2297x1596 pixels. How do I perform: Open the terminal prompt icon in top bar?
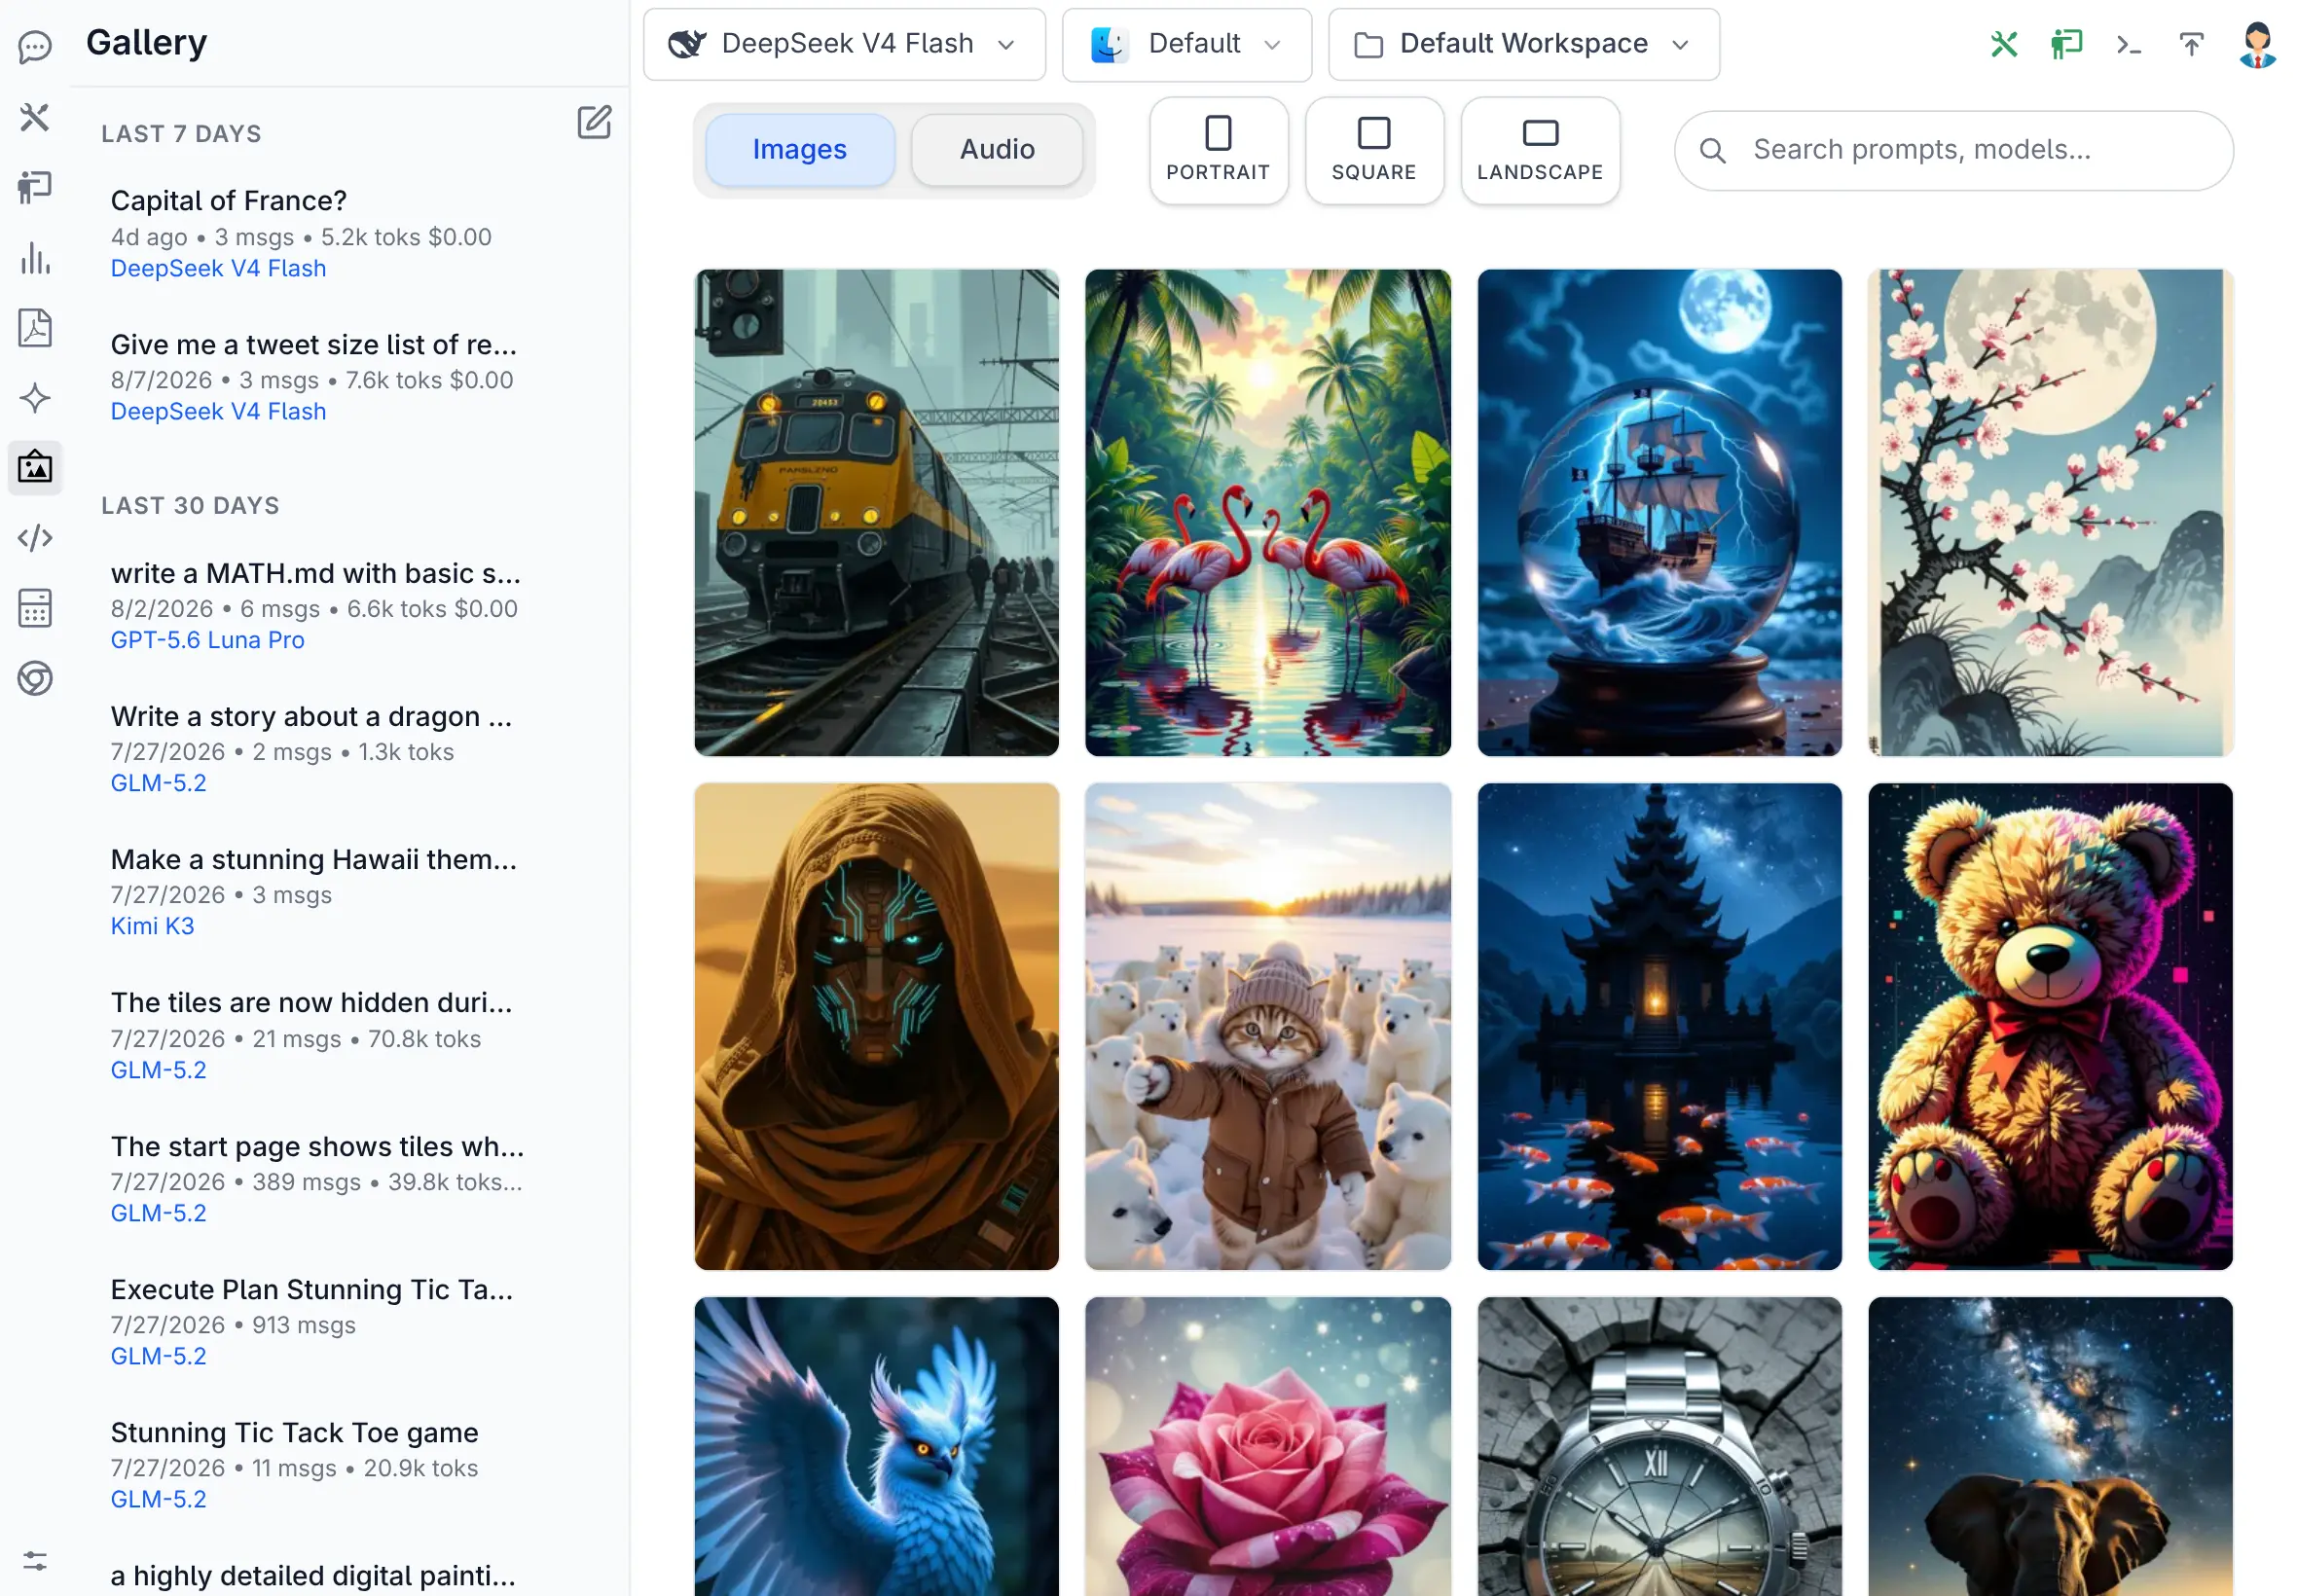[x=2128, y=44]
